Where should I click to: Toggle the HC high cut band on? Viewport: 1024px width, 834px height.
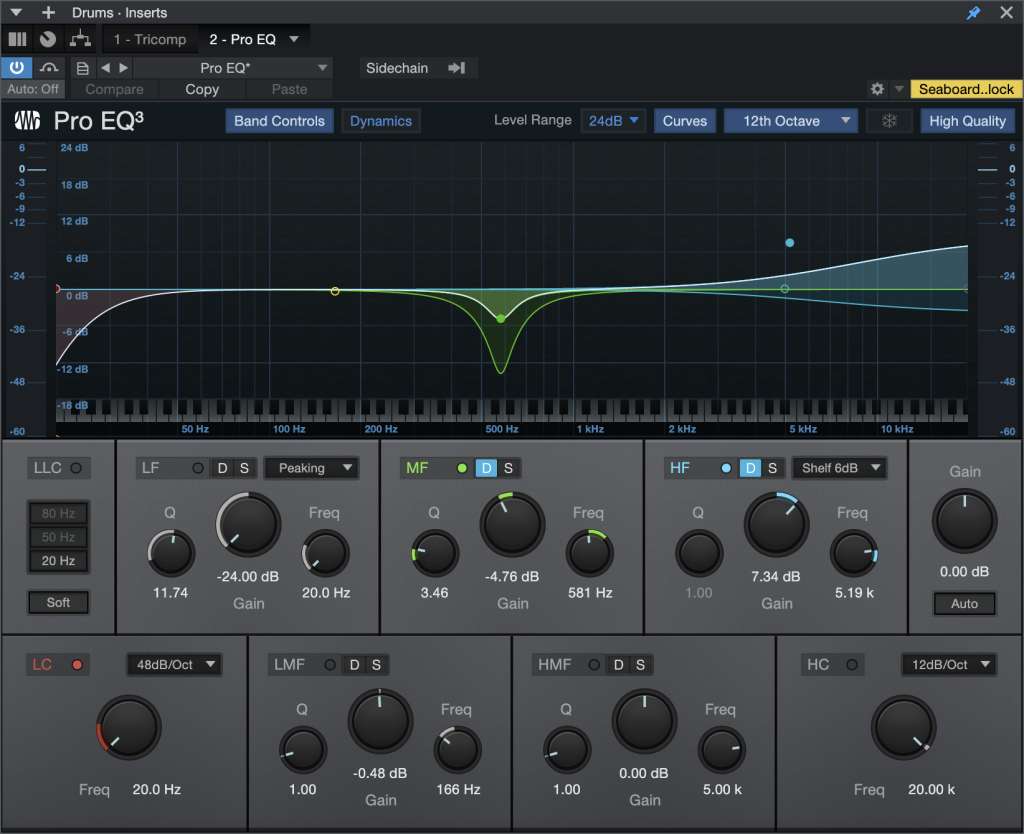tap(851, 665)
